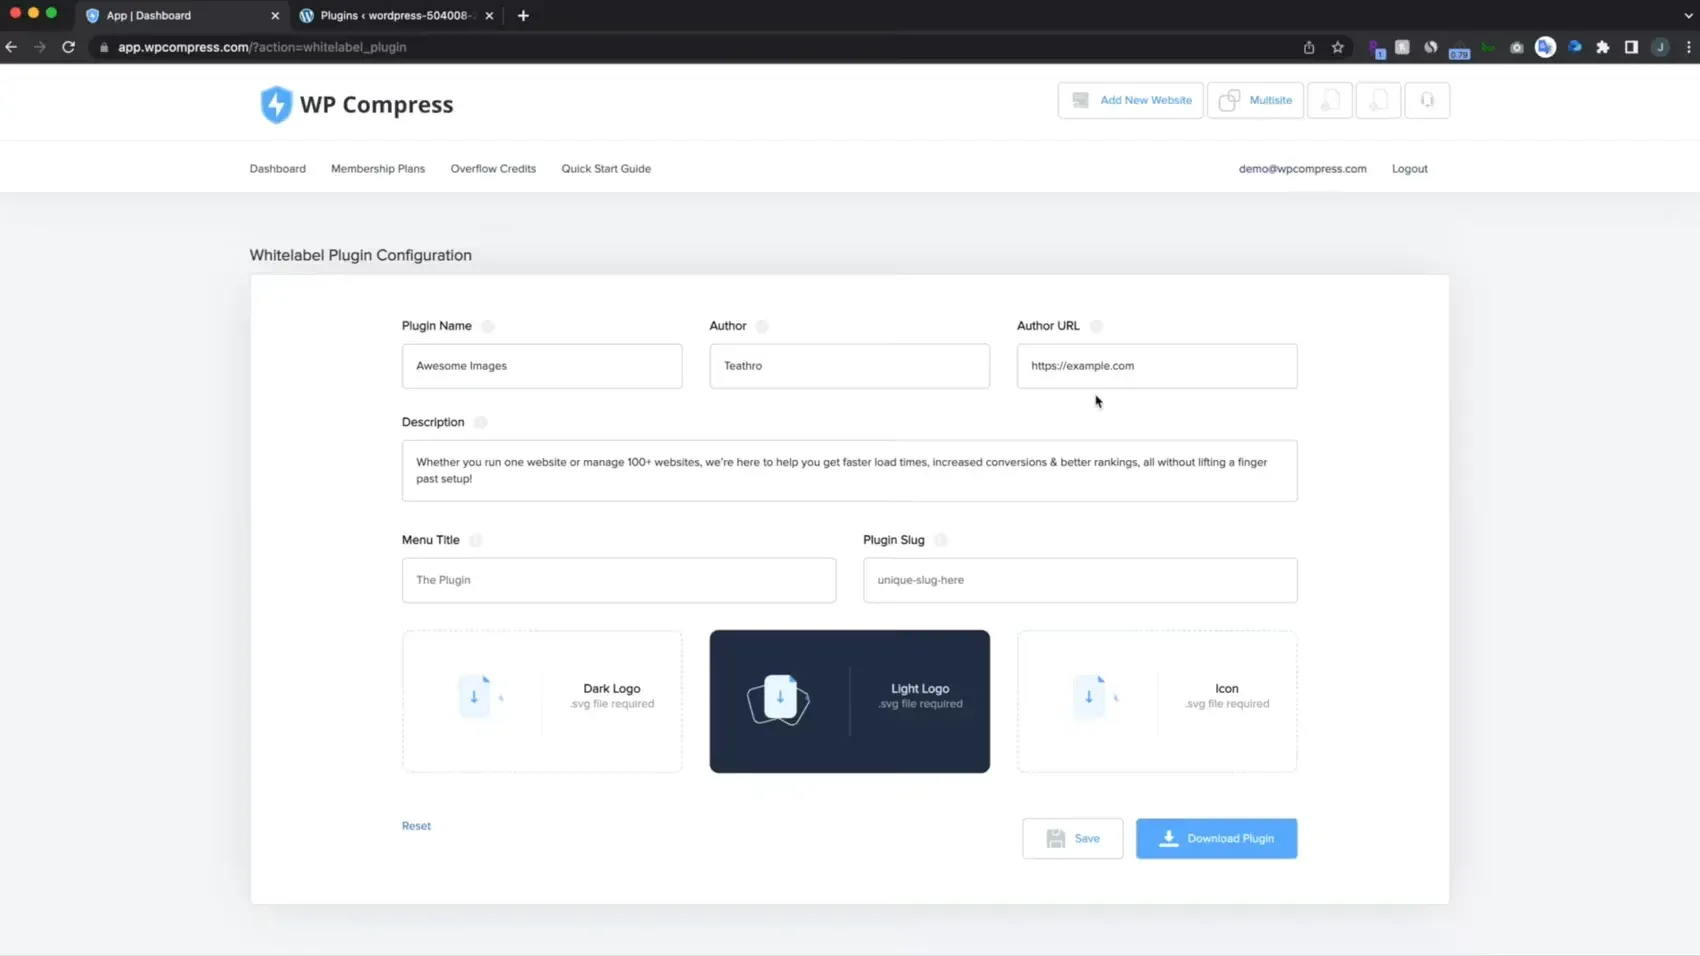Click the Icon svg upload box

(x=1157, y=701)
